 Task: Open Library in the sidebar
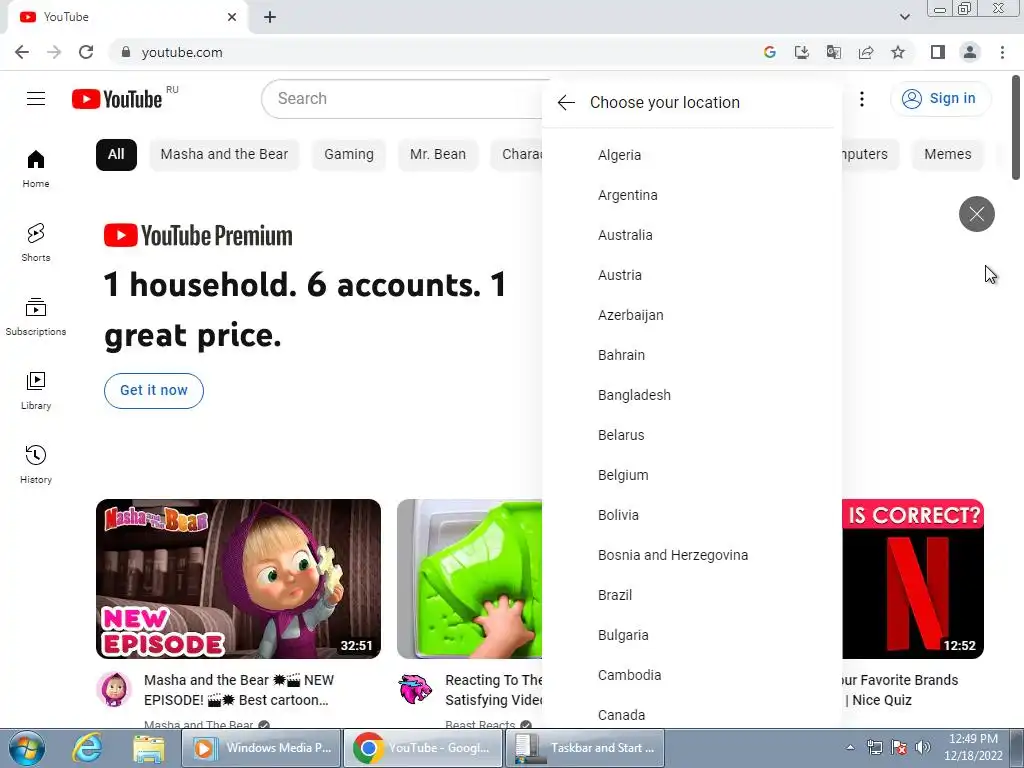[36, 391]
